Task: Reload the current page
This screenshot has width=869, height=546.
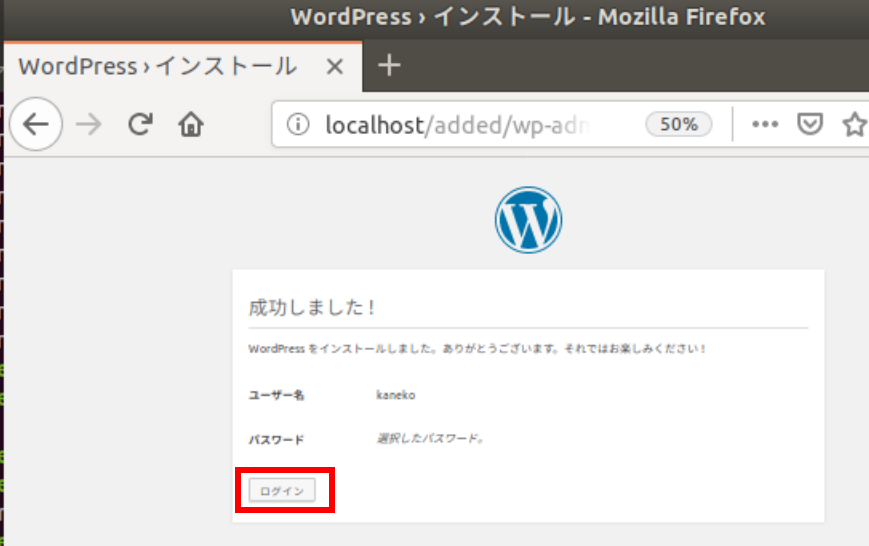Action: coord(140,124)
